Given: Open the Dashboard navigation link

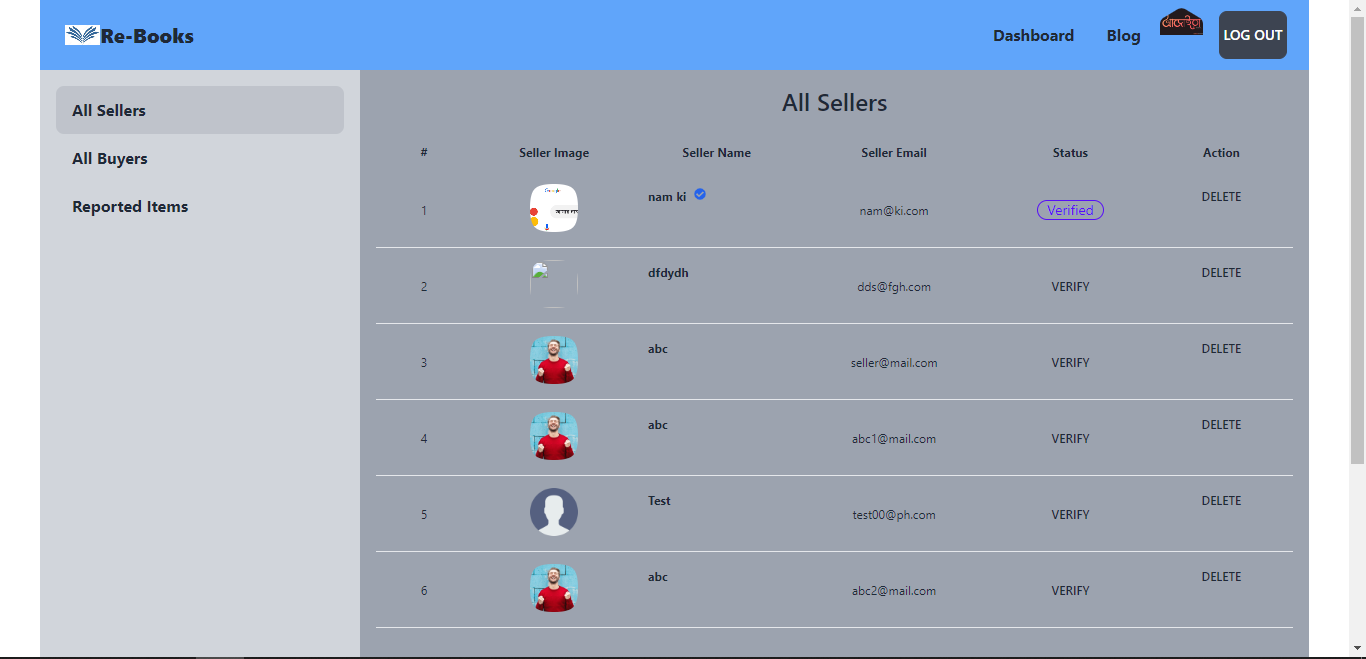Looking at the screenshot, I should click(1033, 35).
